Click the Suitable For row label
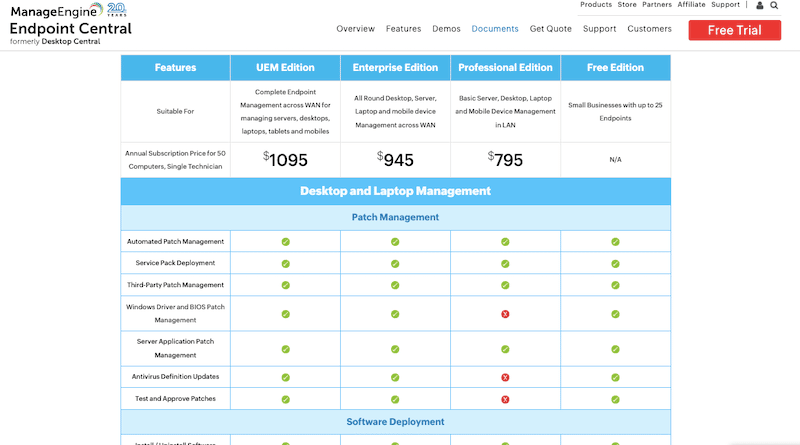Screen dimensions: 800x445 176,111
